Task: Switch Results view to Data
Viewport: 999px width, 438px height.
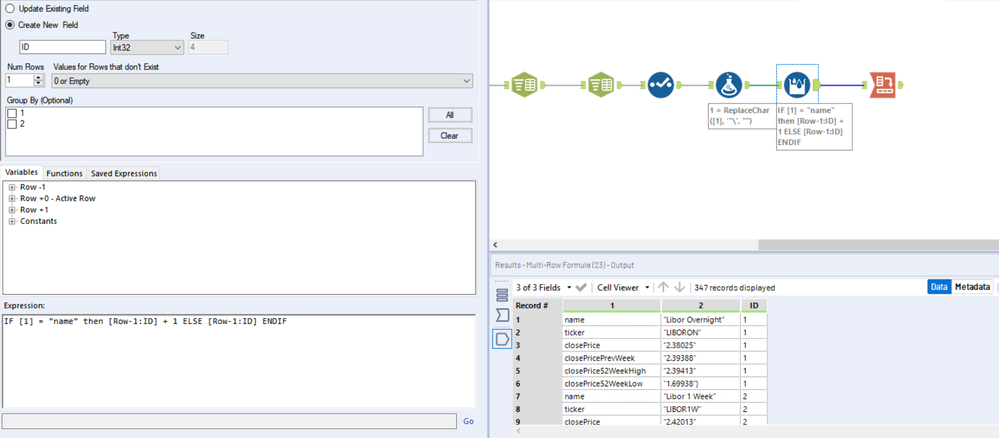Action: [x=939, y=288]
